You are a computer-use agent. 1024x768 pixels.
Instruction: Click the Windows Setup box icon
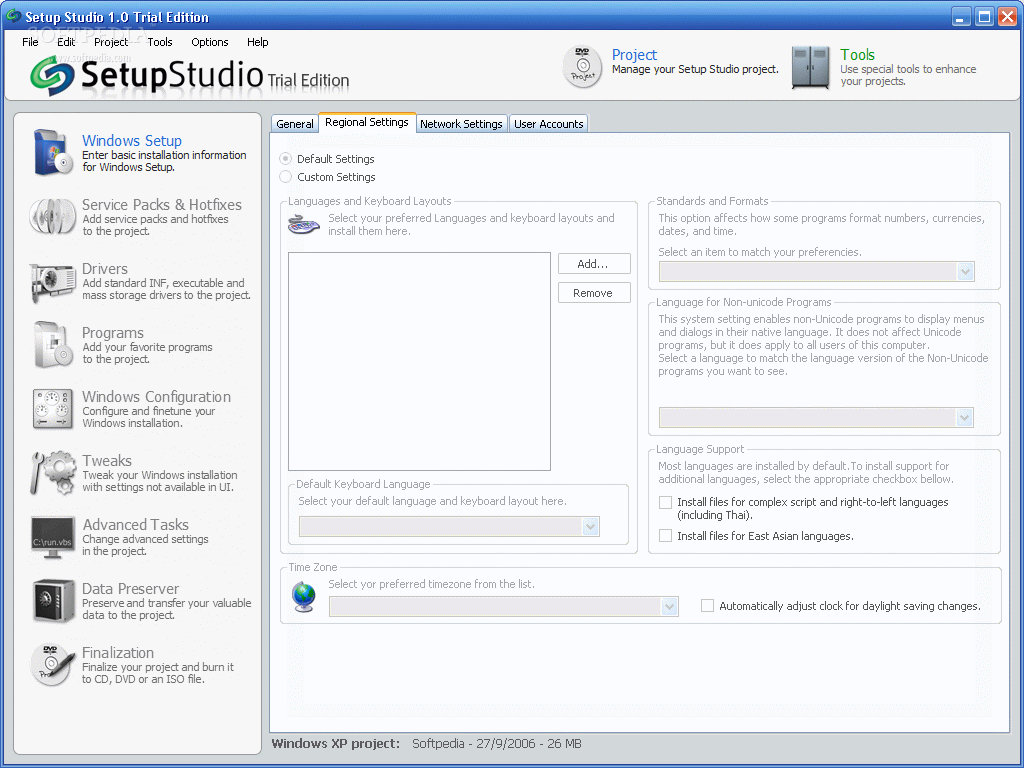click(53, 153)
